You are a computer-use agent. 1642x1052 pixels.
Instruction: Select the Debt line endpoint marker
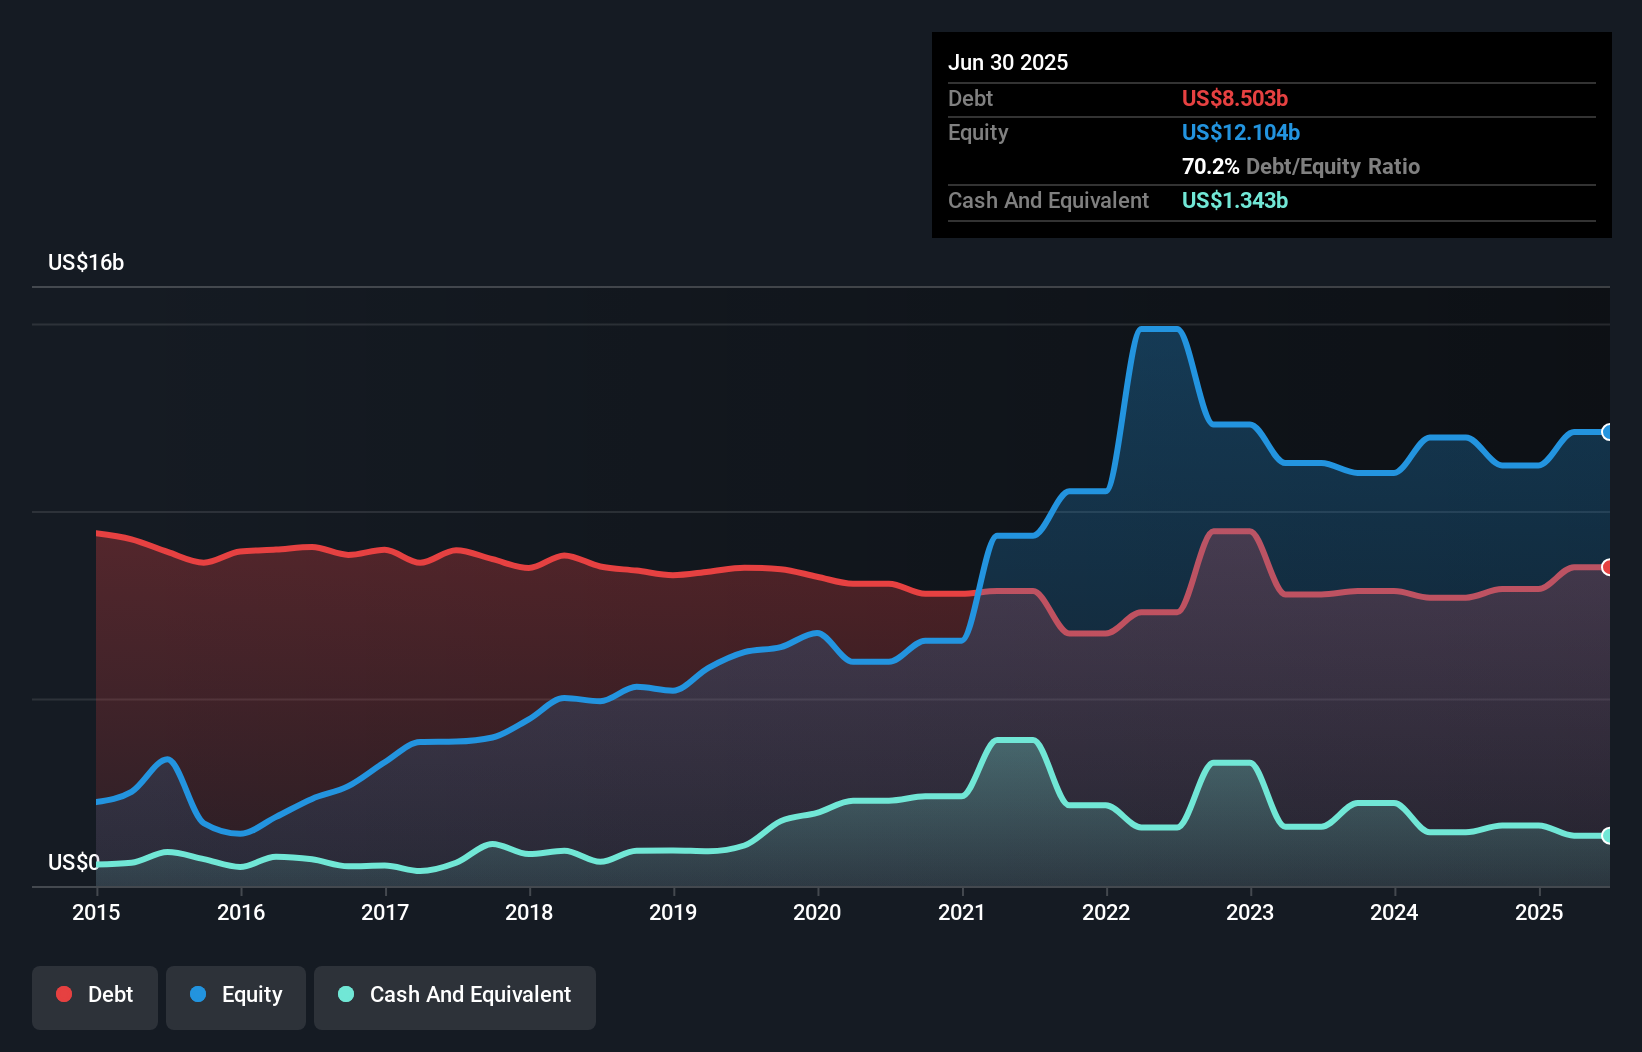click(1608, 566)
